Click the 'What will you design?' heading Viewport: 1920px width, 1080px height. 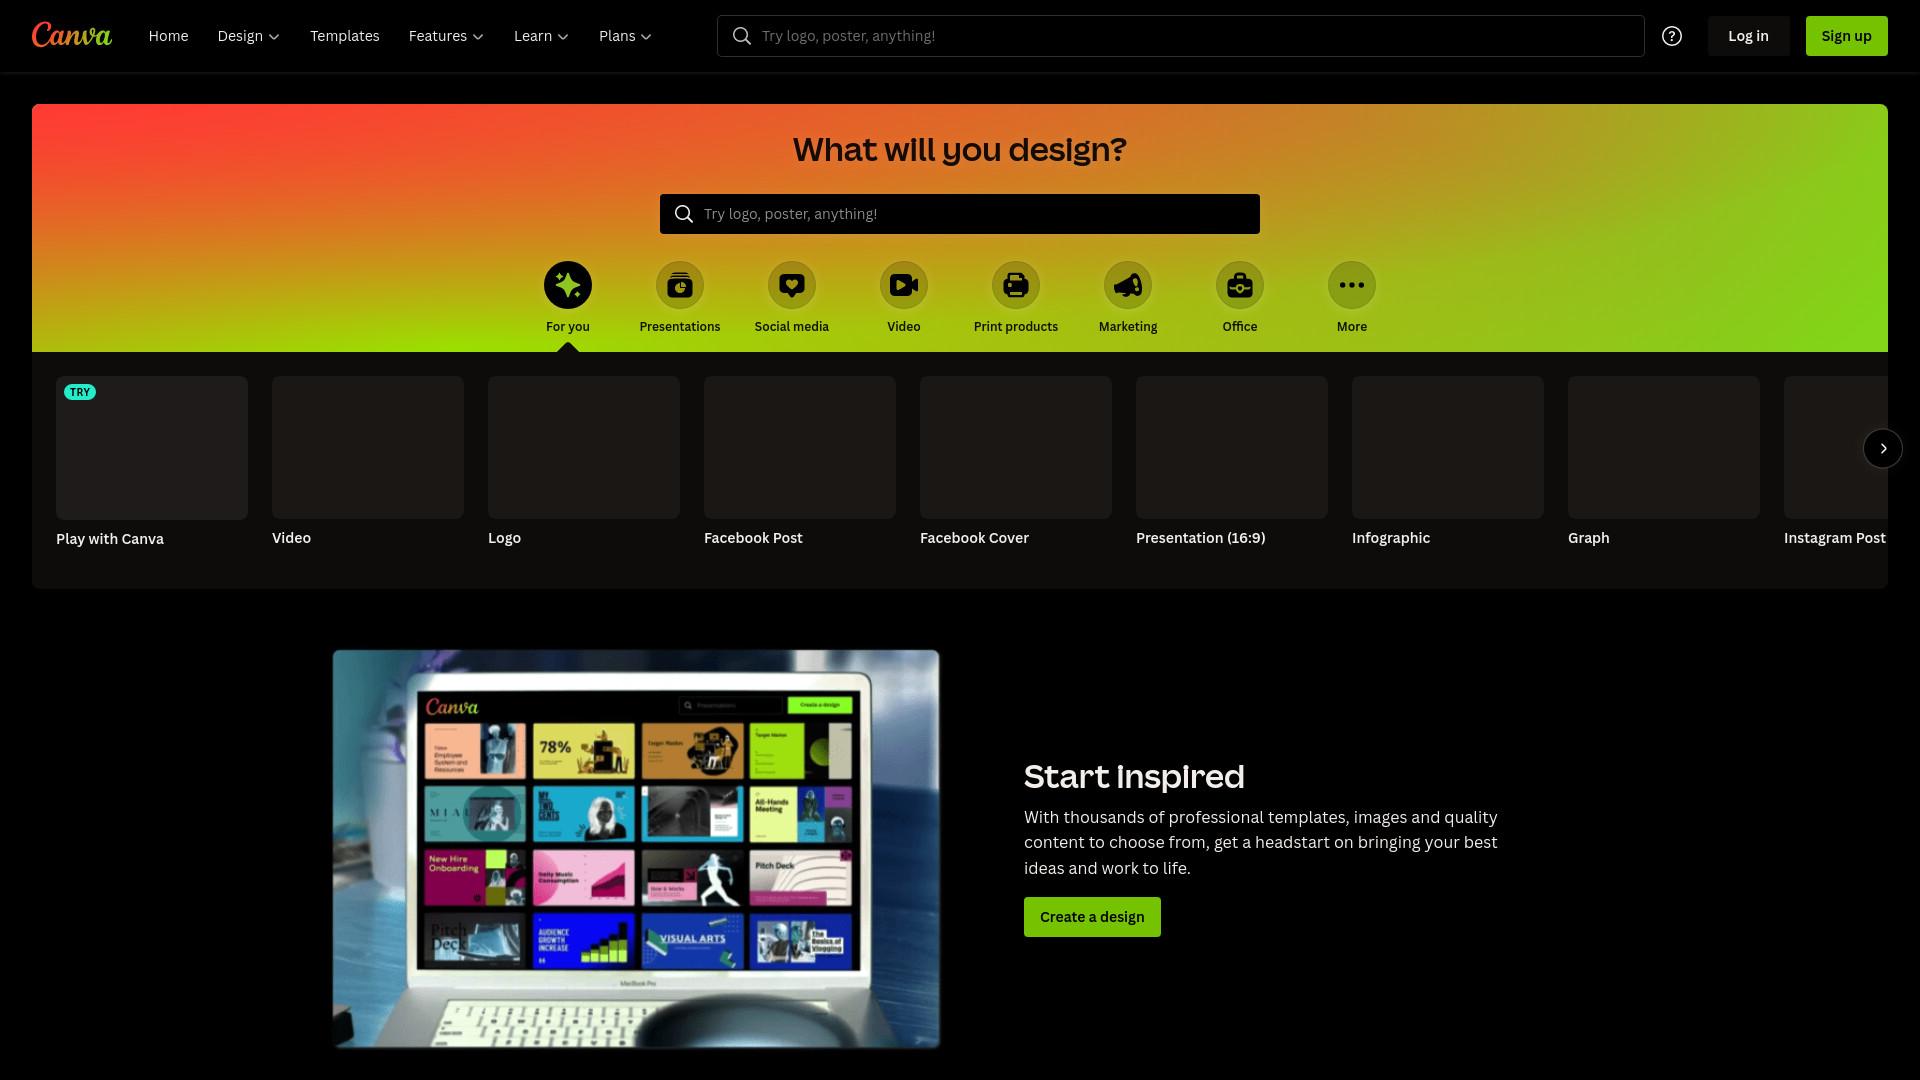point(960,150)
